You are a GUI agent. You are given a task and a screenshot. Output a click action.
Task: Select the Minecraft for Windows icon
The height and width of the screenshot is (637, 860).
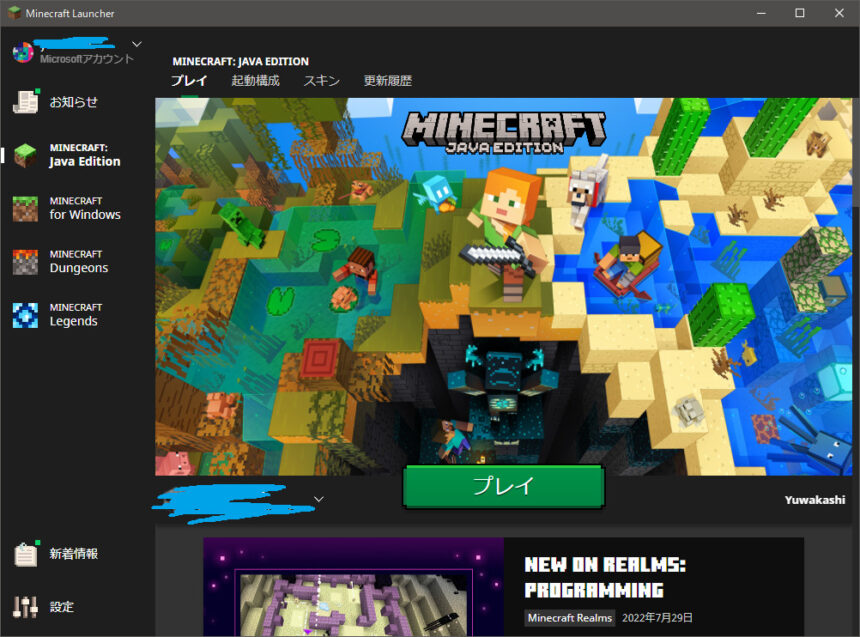point(25,208)
